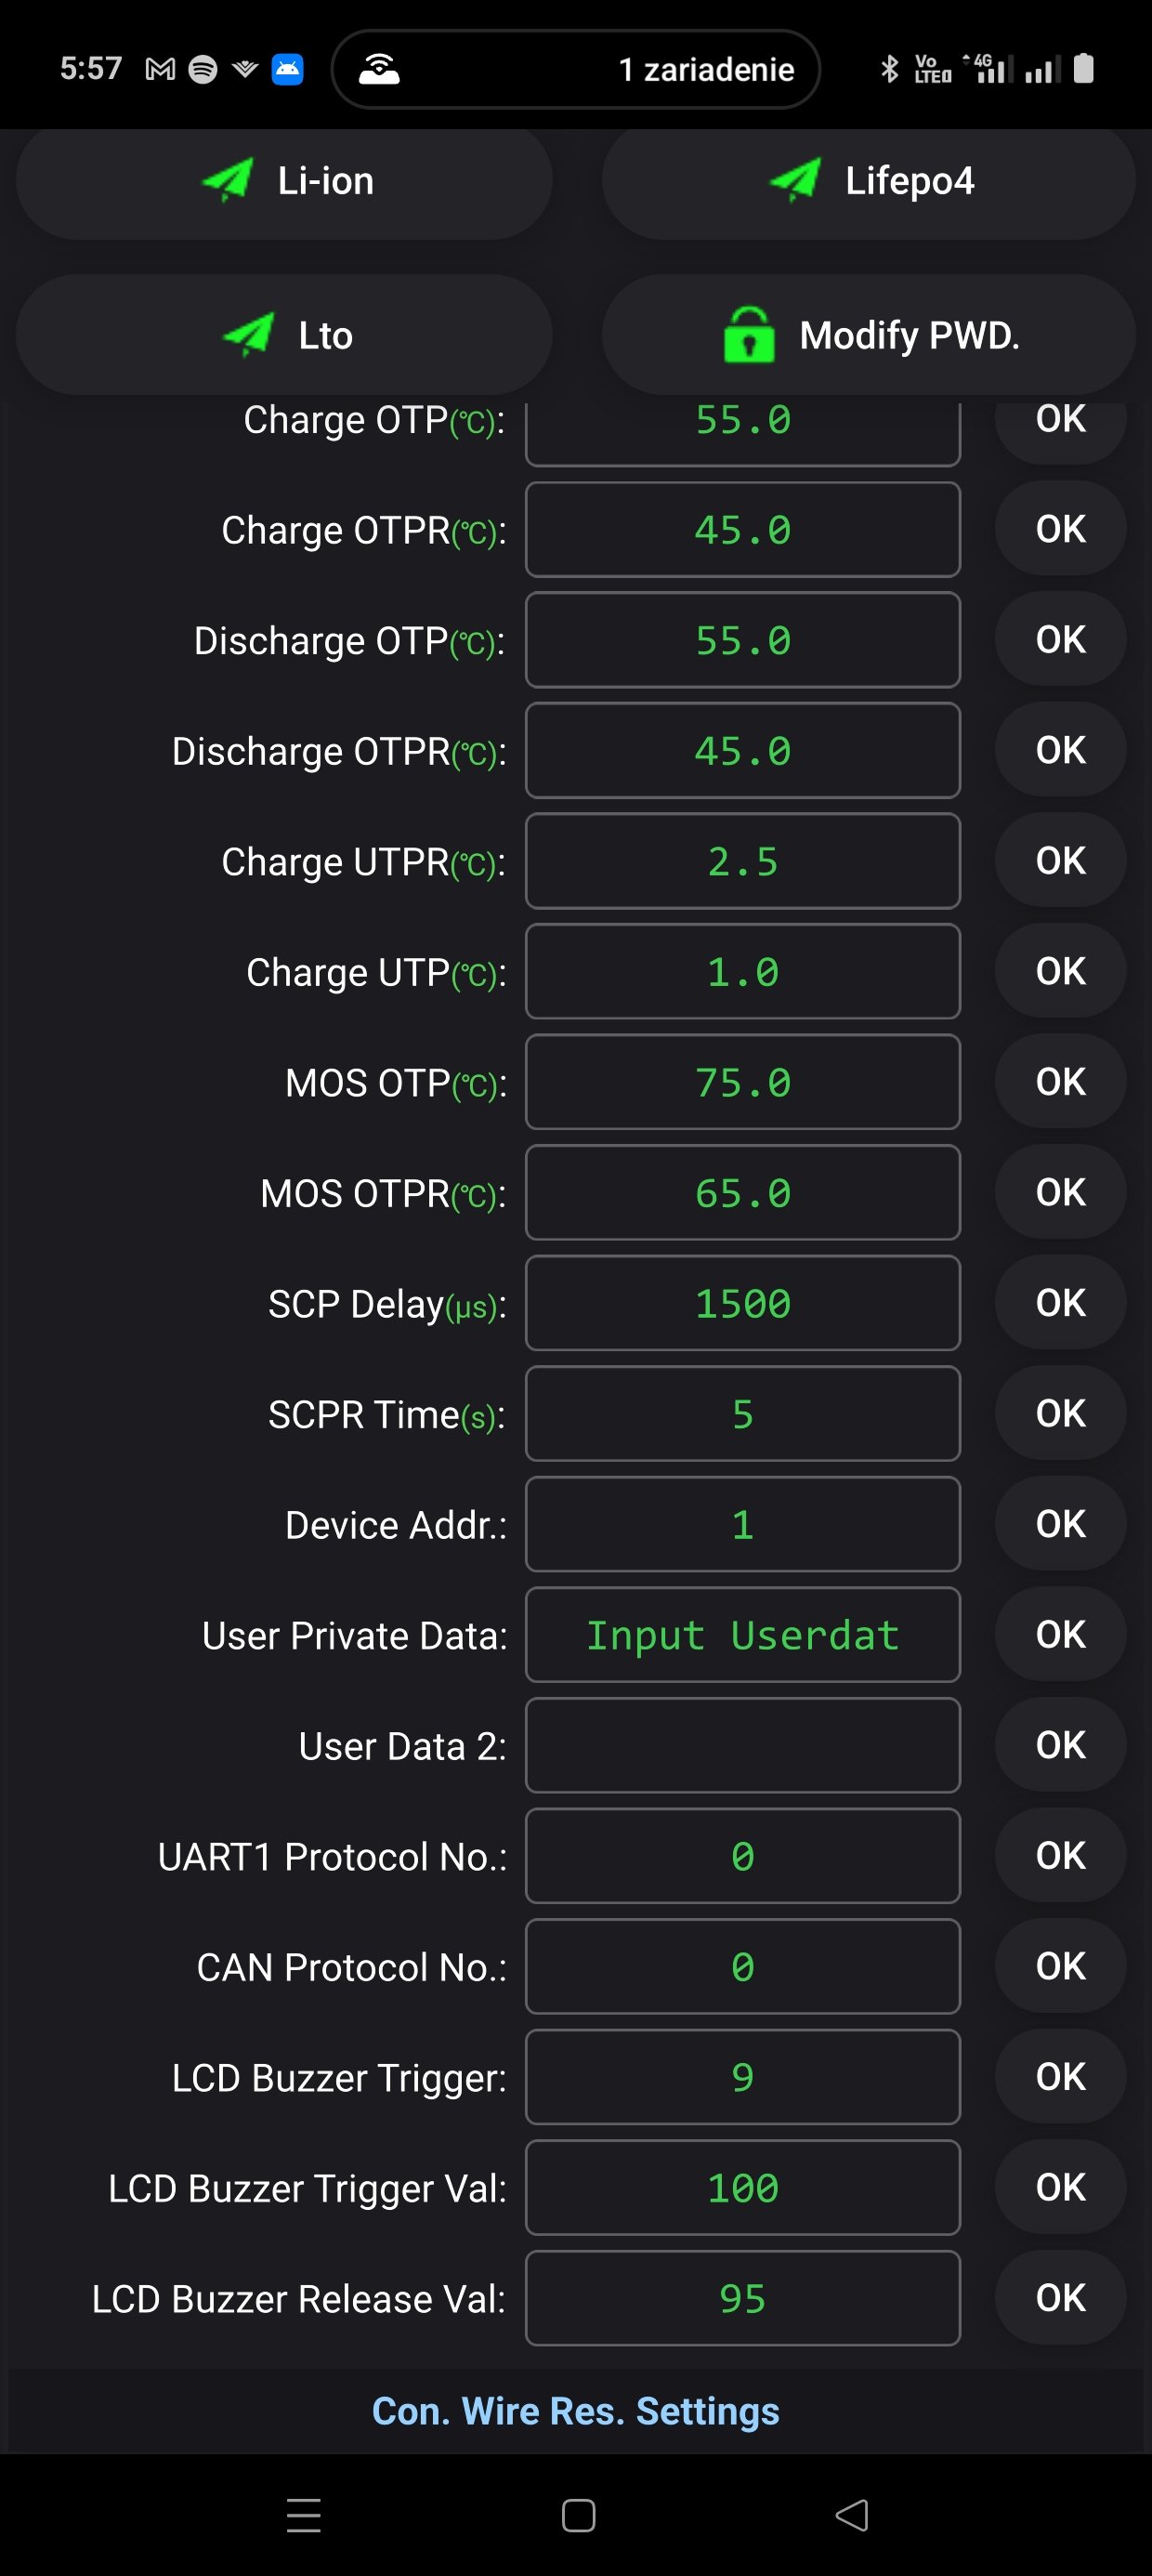This screenshot has height=2576, width=1152.
Task: Edit the LCD Buzzer Release Val field
Action: click(742, 2298)
